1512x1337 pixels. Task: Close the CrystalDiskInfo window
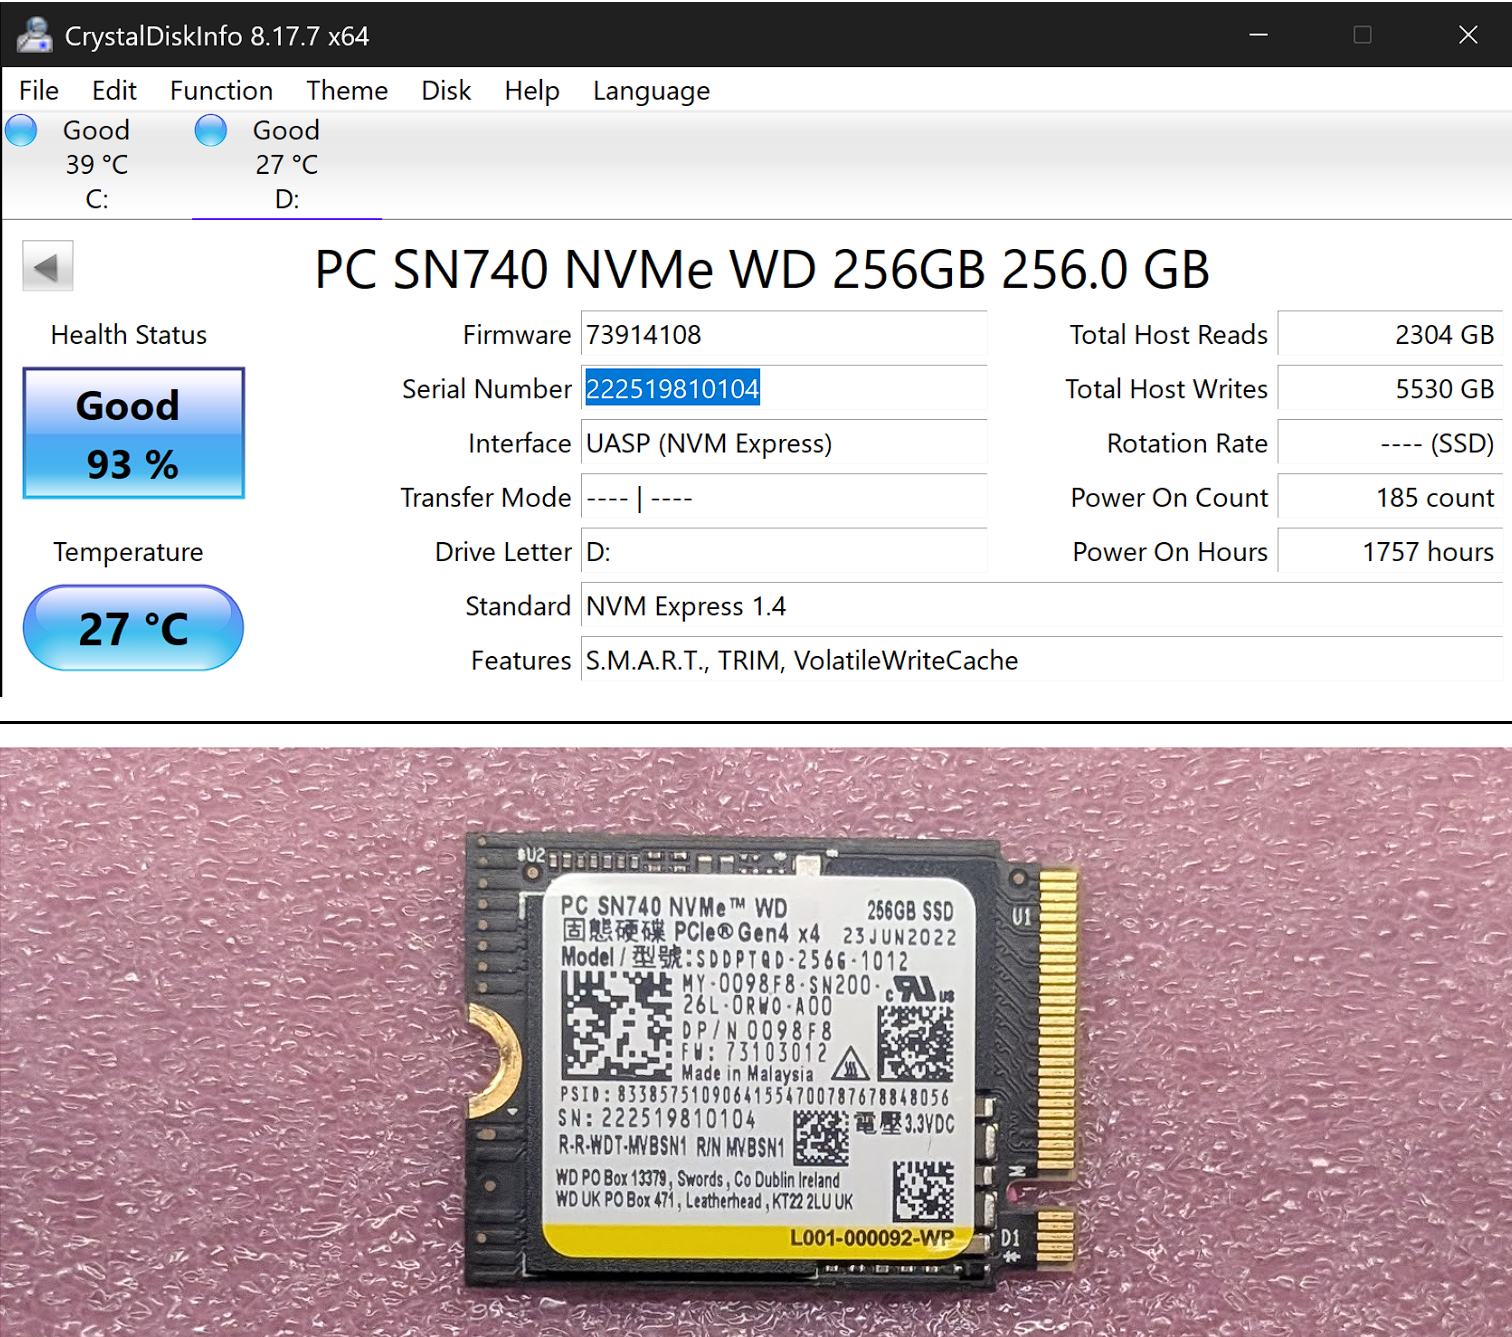click(1468, 35)
